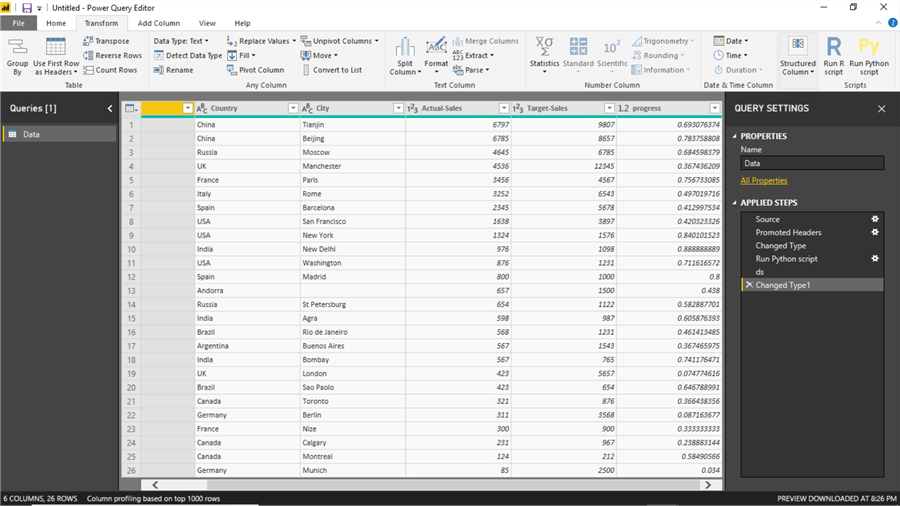Click Pivot Column
Viewport: 900px width, 506px height.
pos(255,69)
